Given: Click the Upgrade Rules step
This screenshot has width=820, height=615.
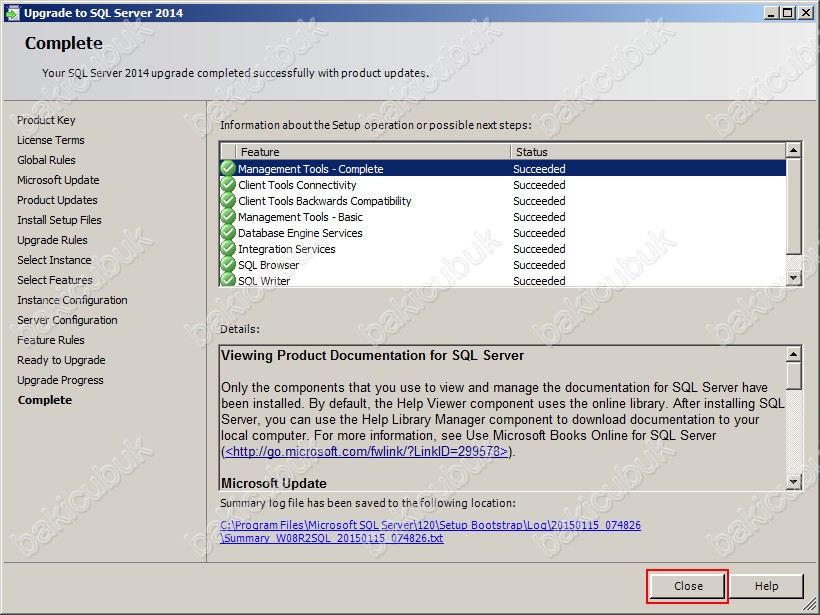Looking at the screenshot, I should tap(52, 240).
